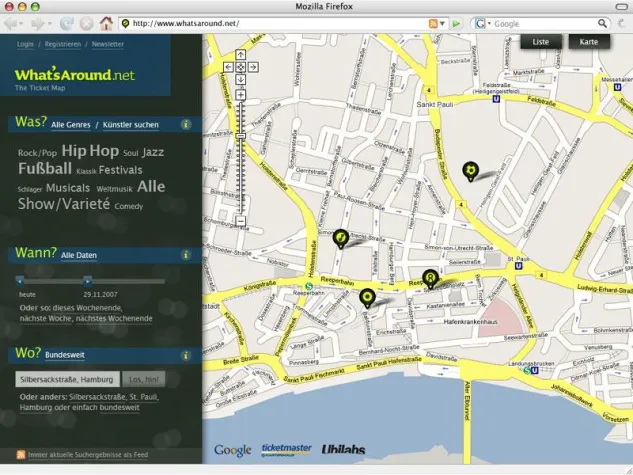This screenshot has width=633, height=475.
Task: Click the date slider handle at 29.11.2007
Action: tap(88, 281)
